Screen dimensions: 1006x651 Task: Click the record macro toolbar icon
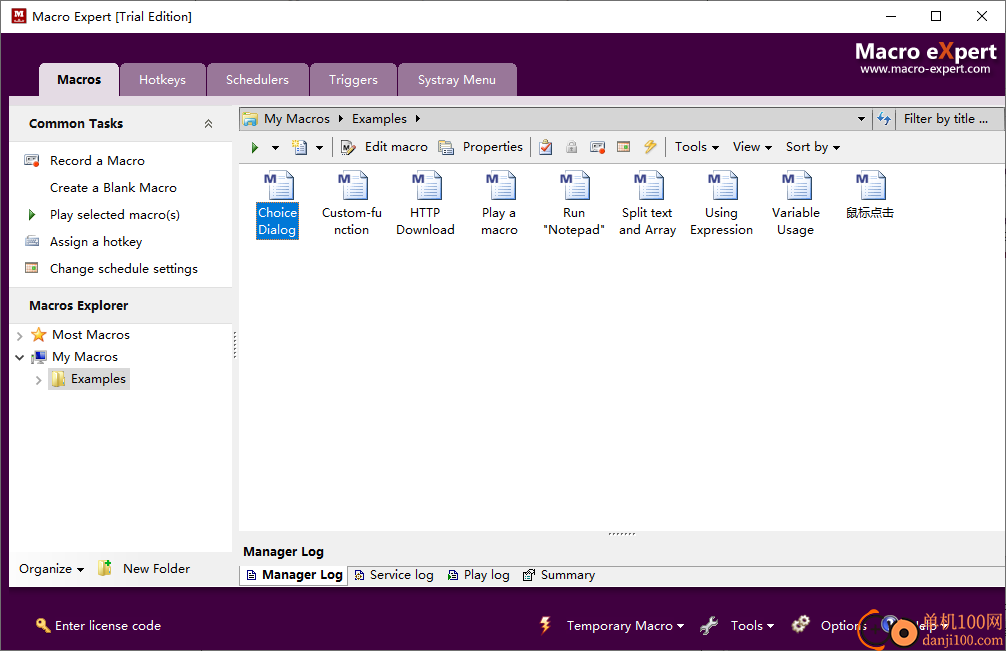(597, 147)
